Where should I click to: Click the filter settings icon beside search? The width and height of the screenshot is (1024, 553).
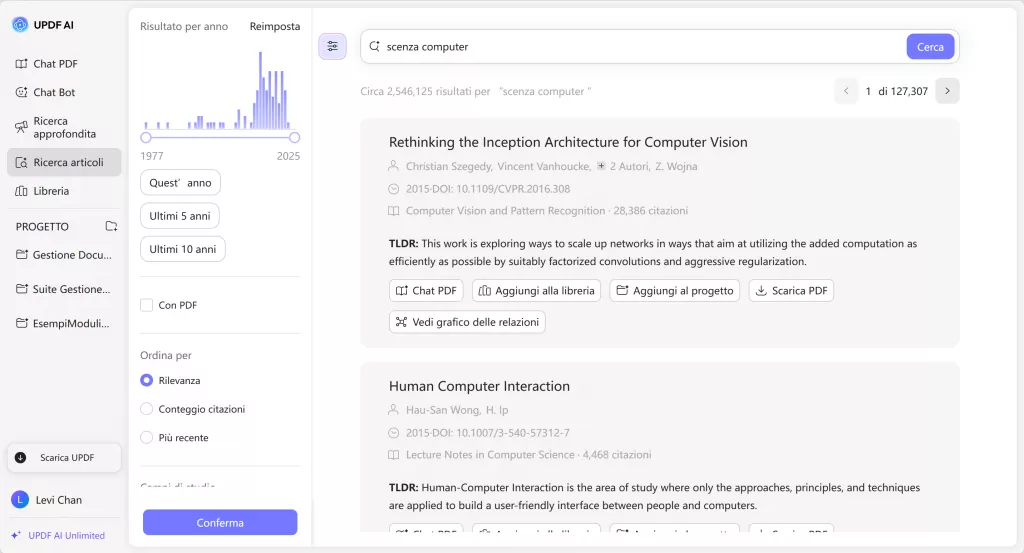pyautogui.click(x=332, y=46)
